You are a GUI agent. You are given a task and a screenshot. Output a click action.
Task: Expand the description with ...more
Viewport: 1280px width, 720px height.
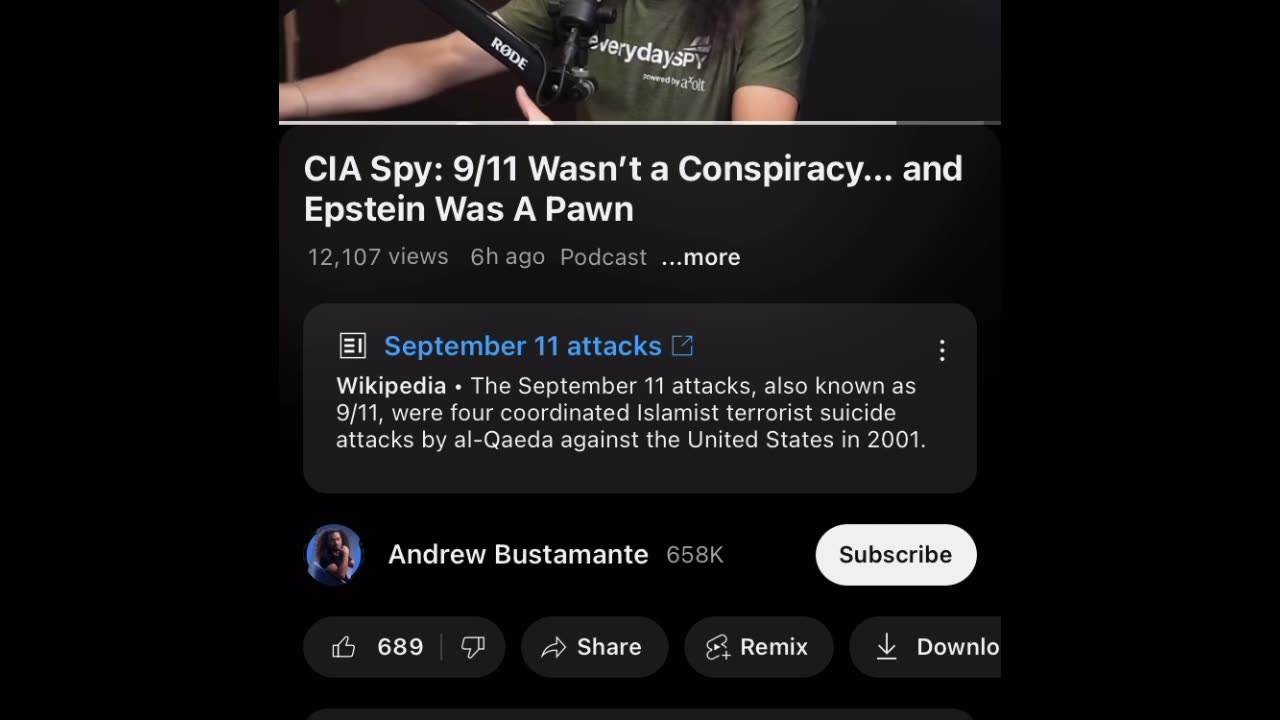[x=701, y=257]
